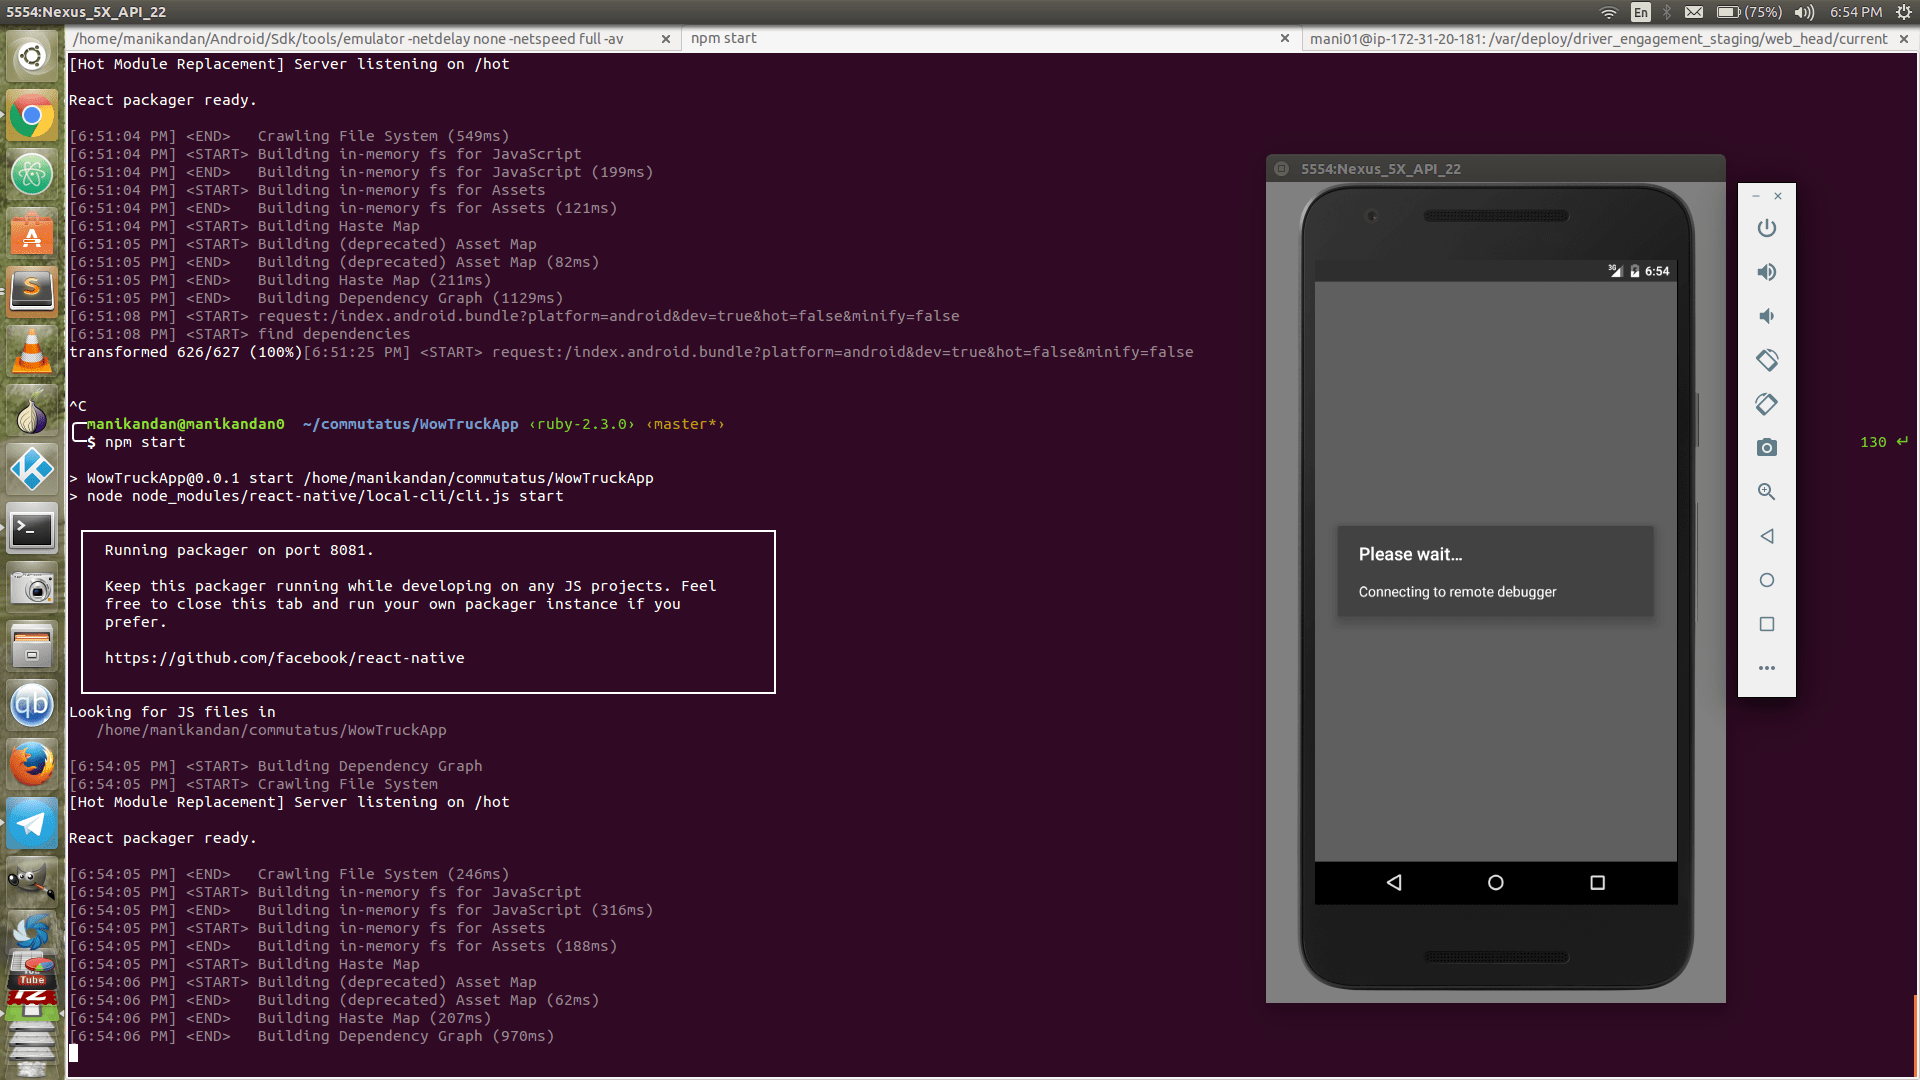Open Ubuntu Software Center icon

(32, 234)
